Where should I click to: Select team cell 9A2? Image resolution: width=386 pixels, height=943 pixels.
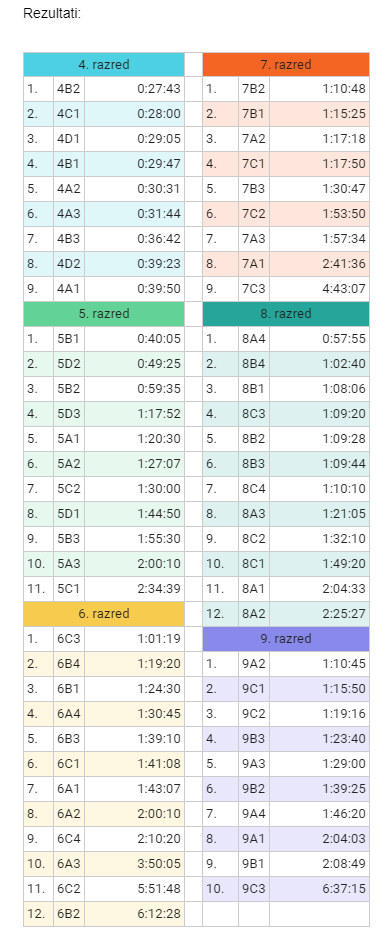coord(253,664)
